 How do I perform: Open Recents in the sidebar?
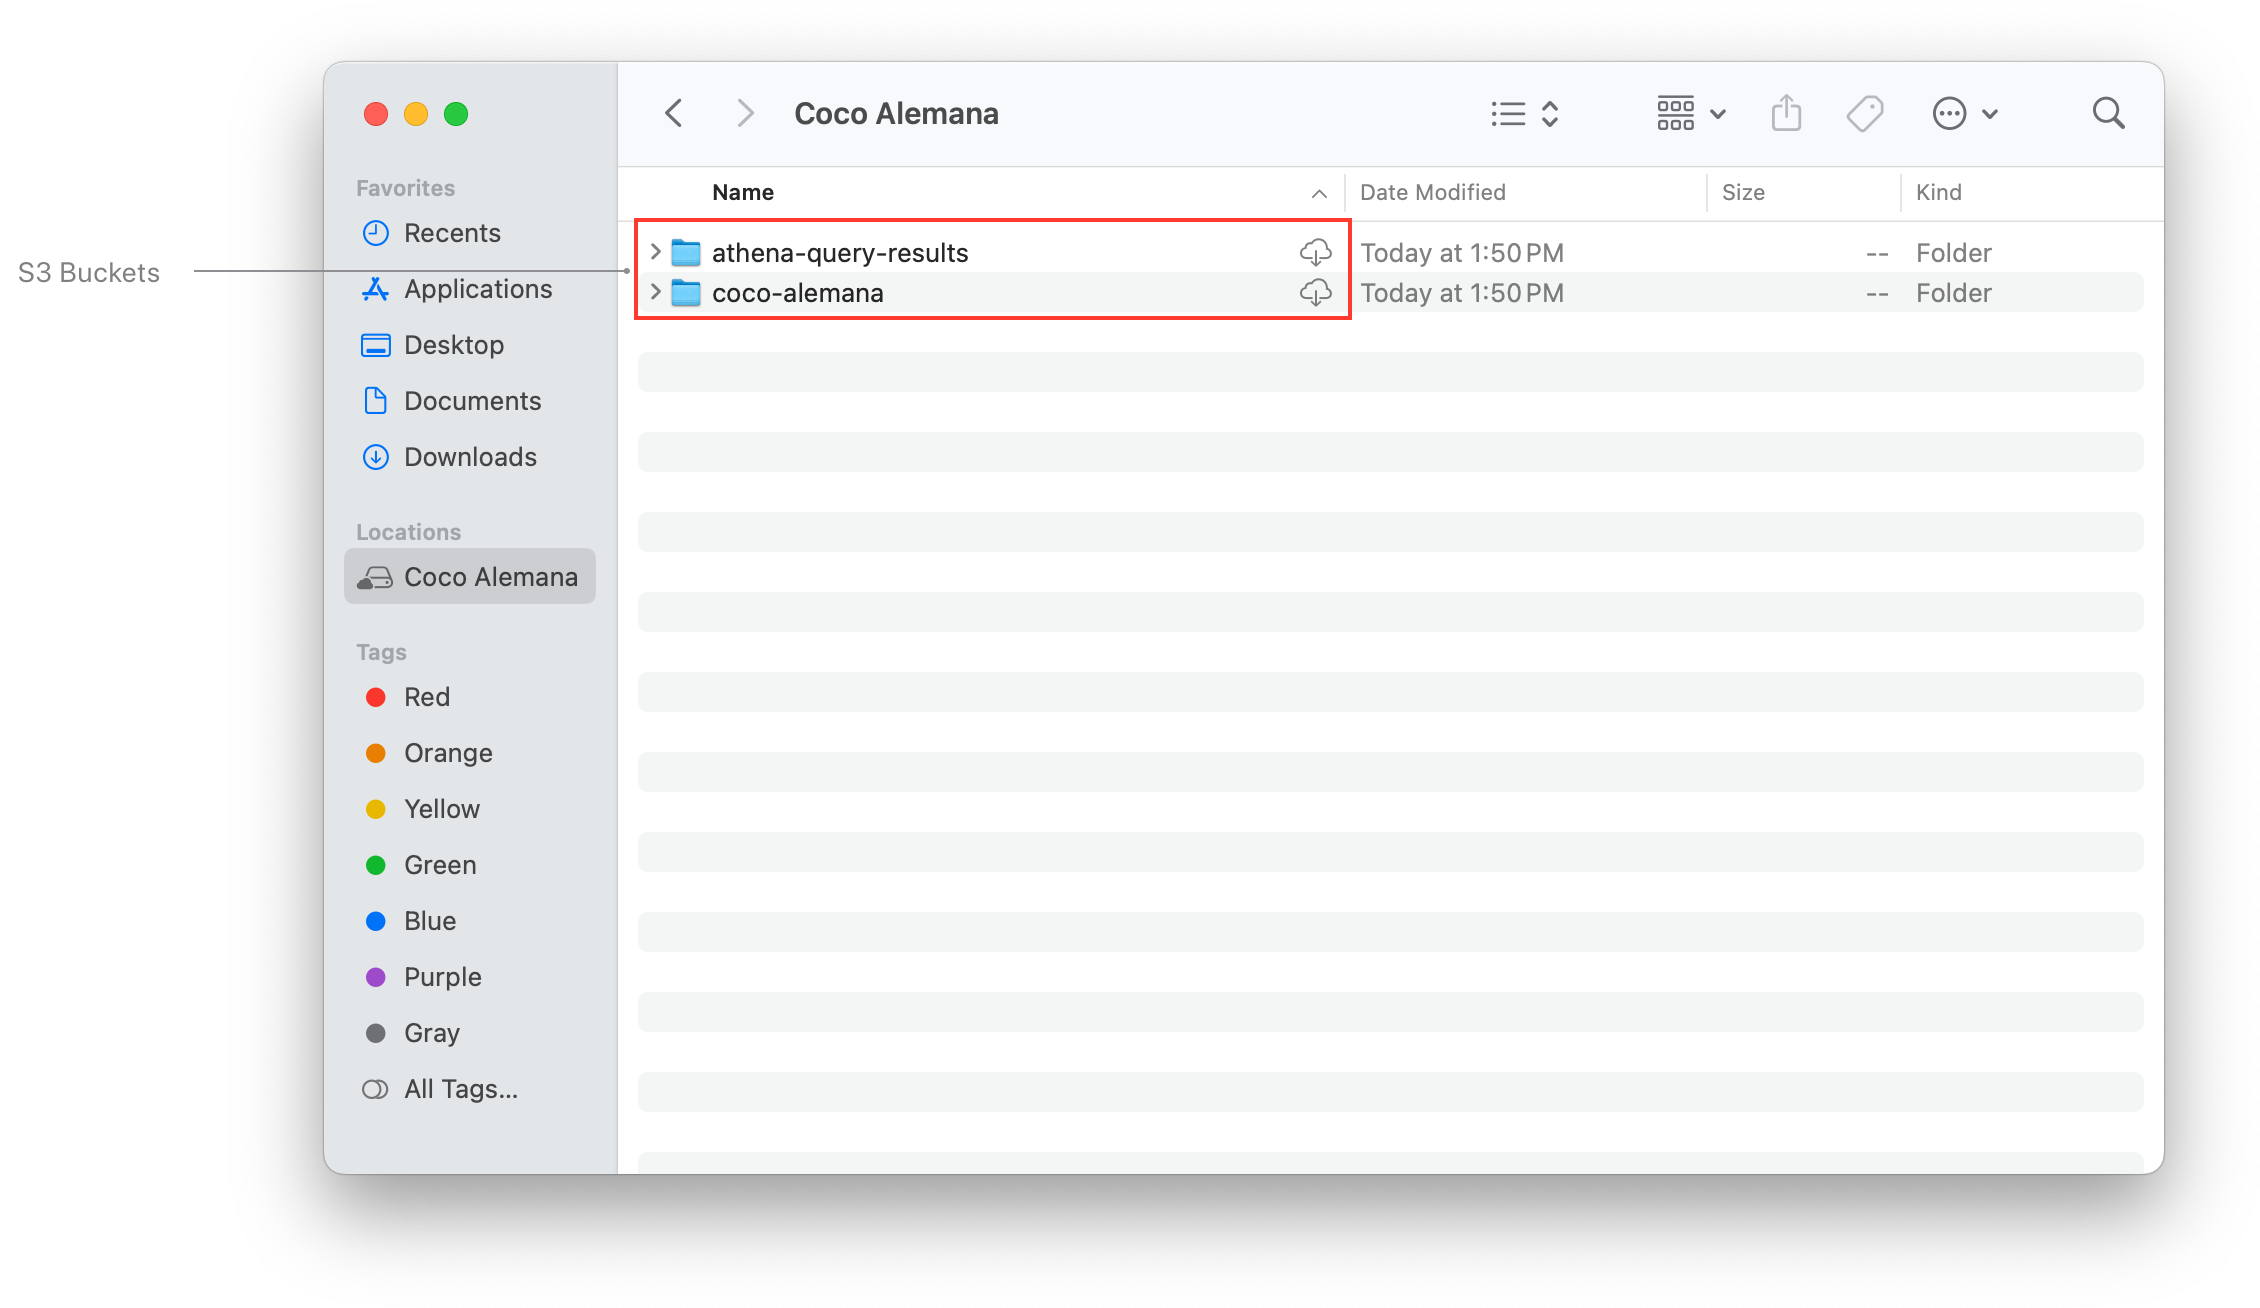[x=452, y=233]
